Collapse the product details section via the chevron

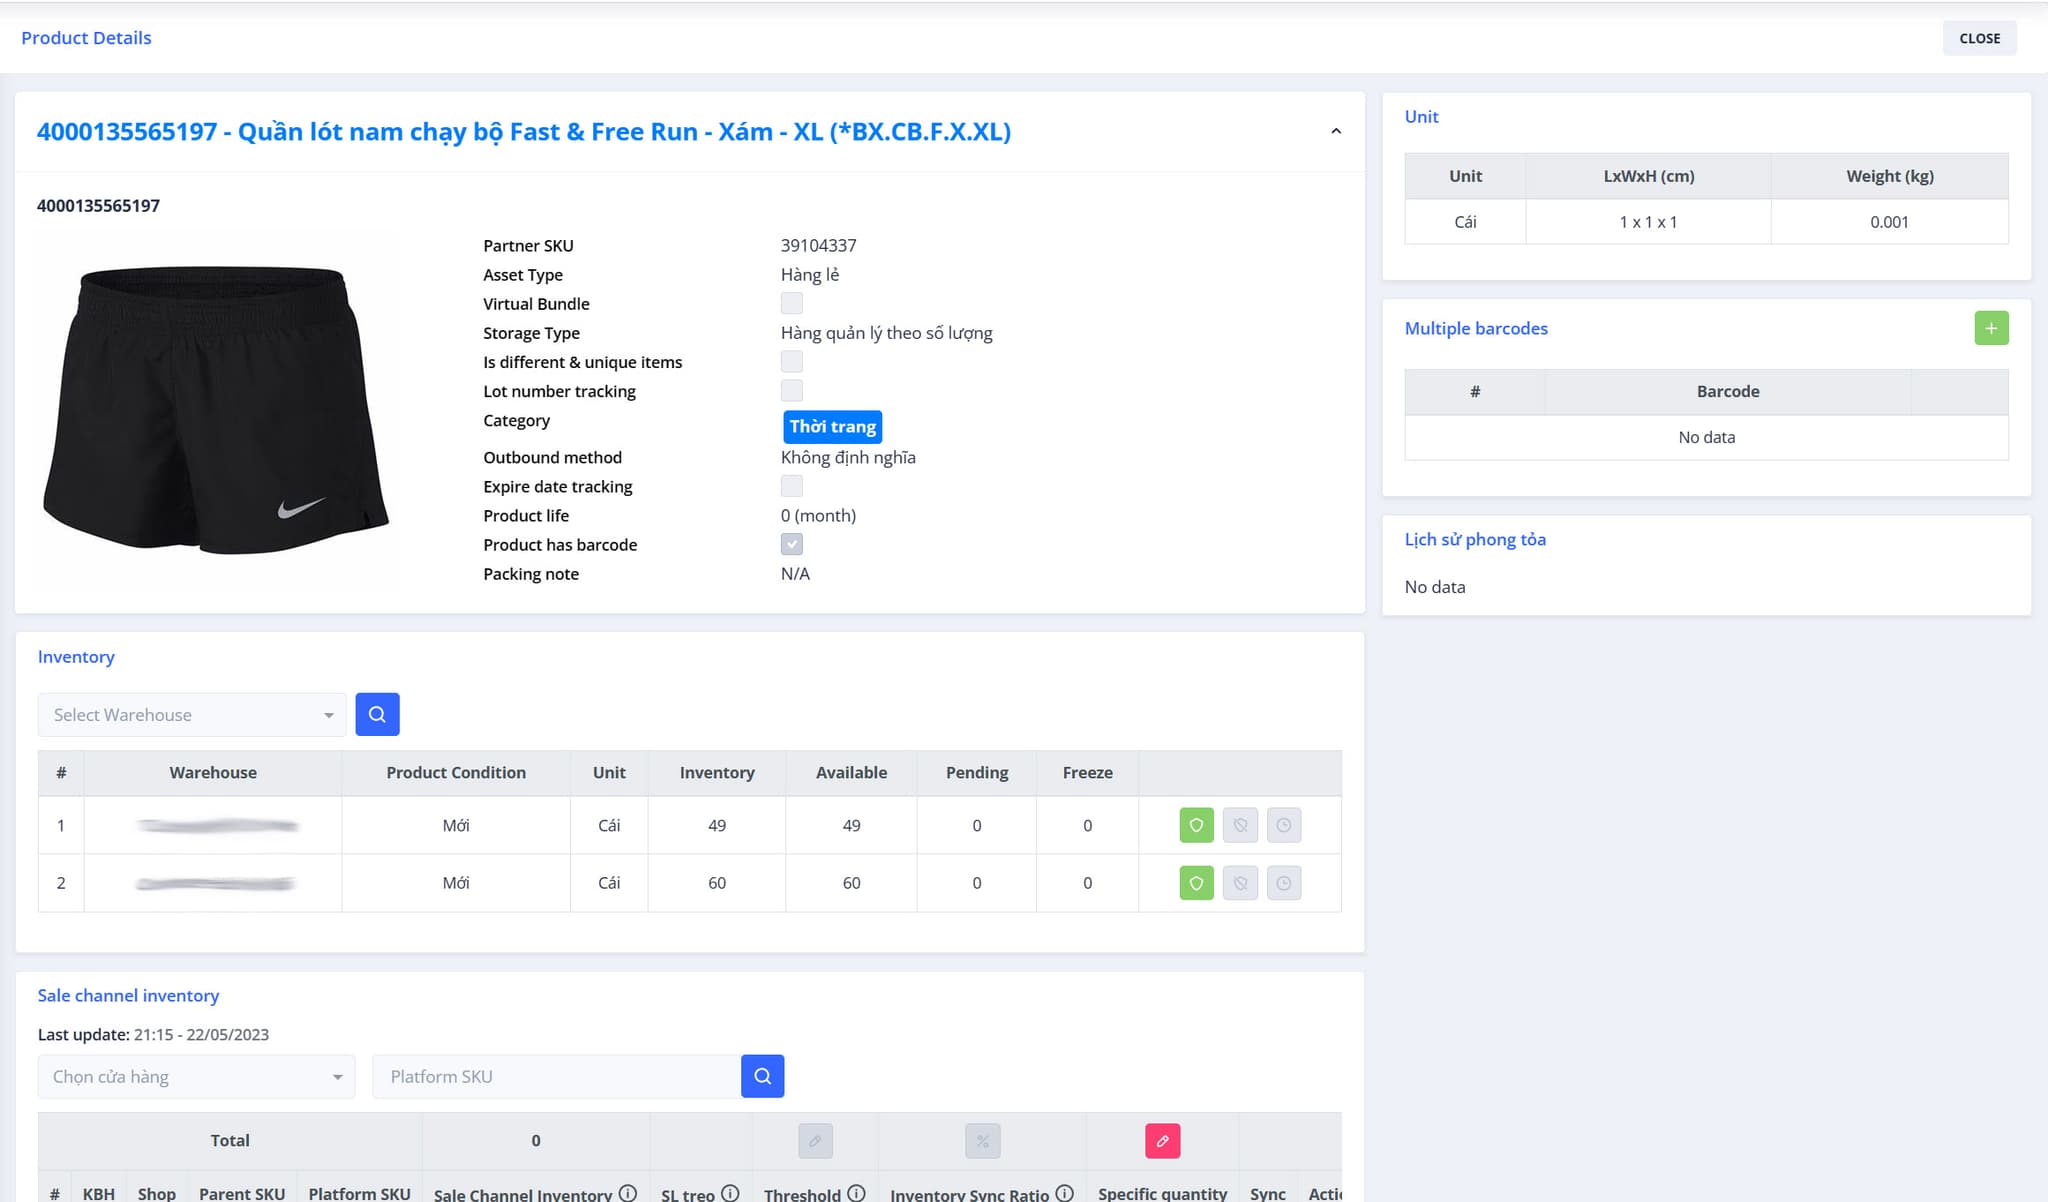pyautogui.click(x=1336, y=130)
